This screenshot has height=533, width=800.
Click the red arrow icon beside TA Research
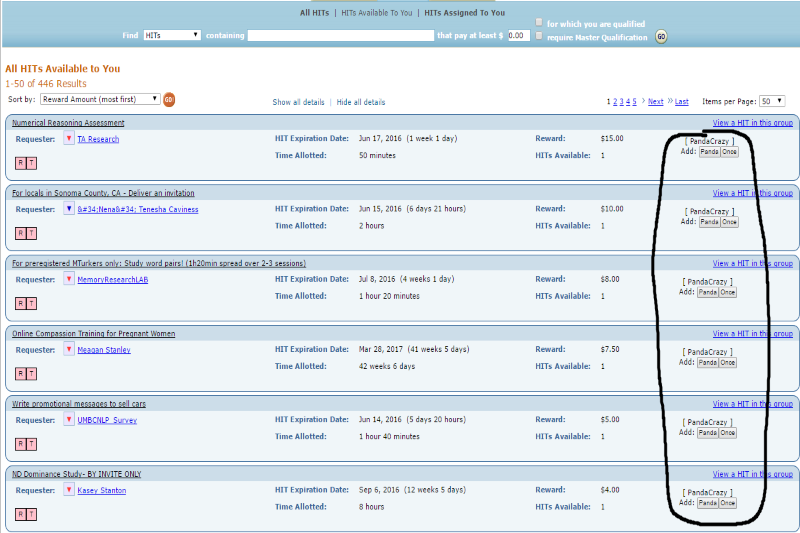[x=68, y=139]
